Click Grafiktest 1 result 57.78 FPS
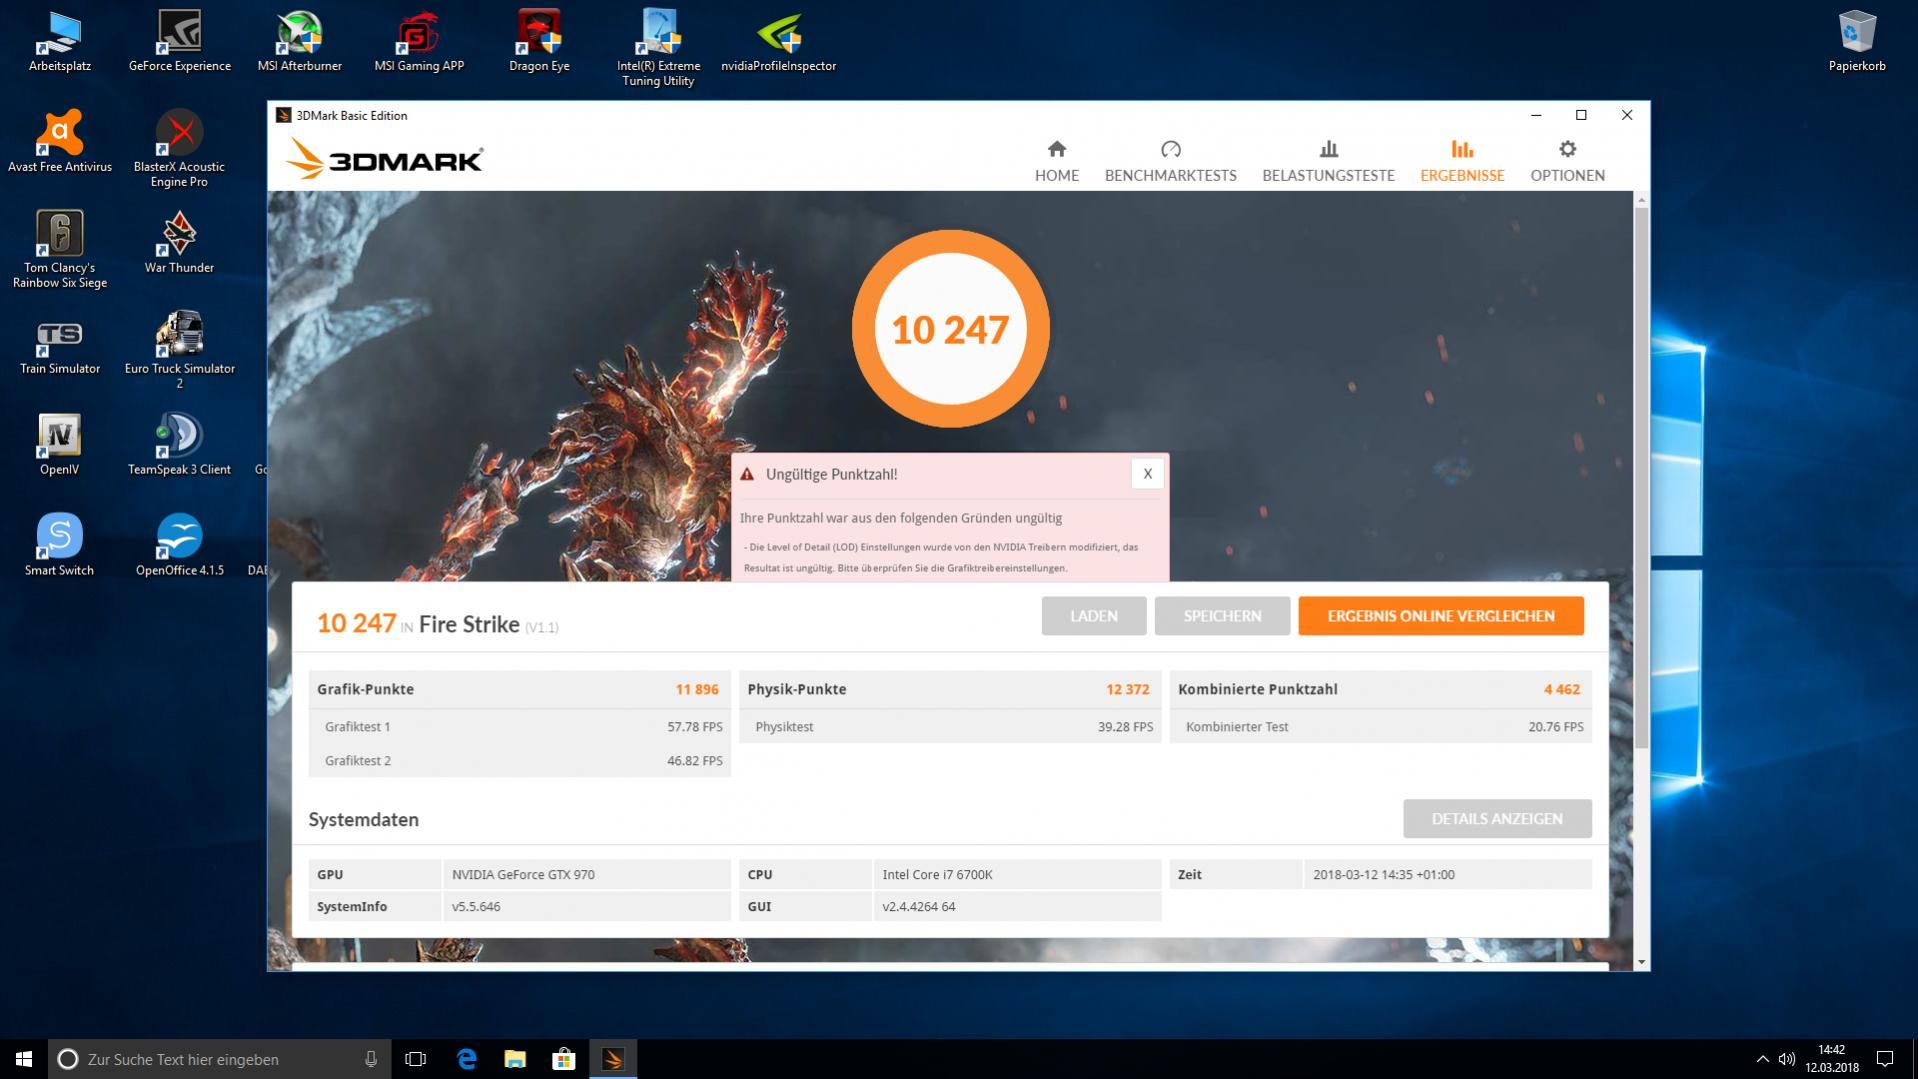This screenshot has height=1079, width=1918. [x=694, y=727]
